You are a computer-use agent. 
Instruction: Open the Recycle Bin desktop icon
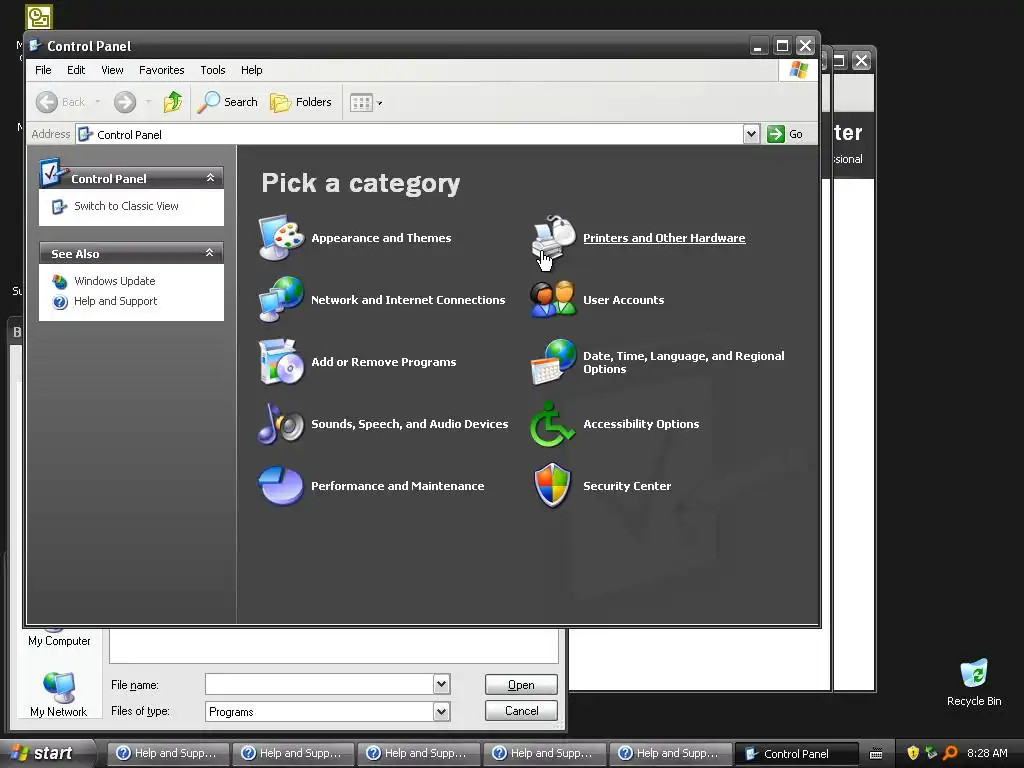tap(974, 682)
